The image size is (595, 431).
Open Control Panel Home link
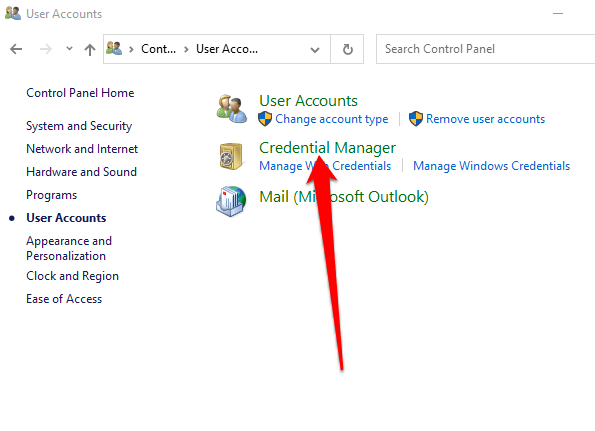pyautogui.click(x=80, y=93)
